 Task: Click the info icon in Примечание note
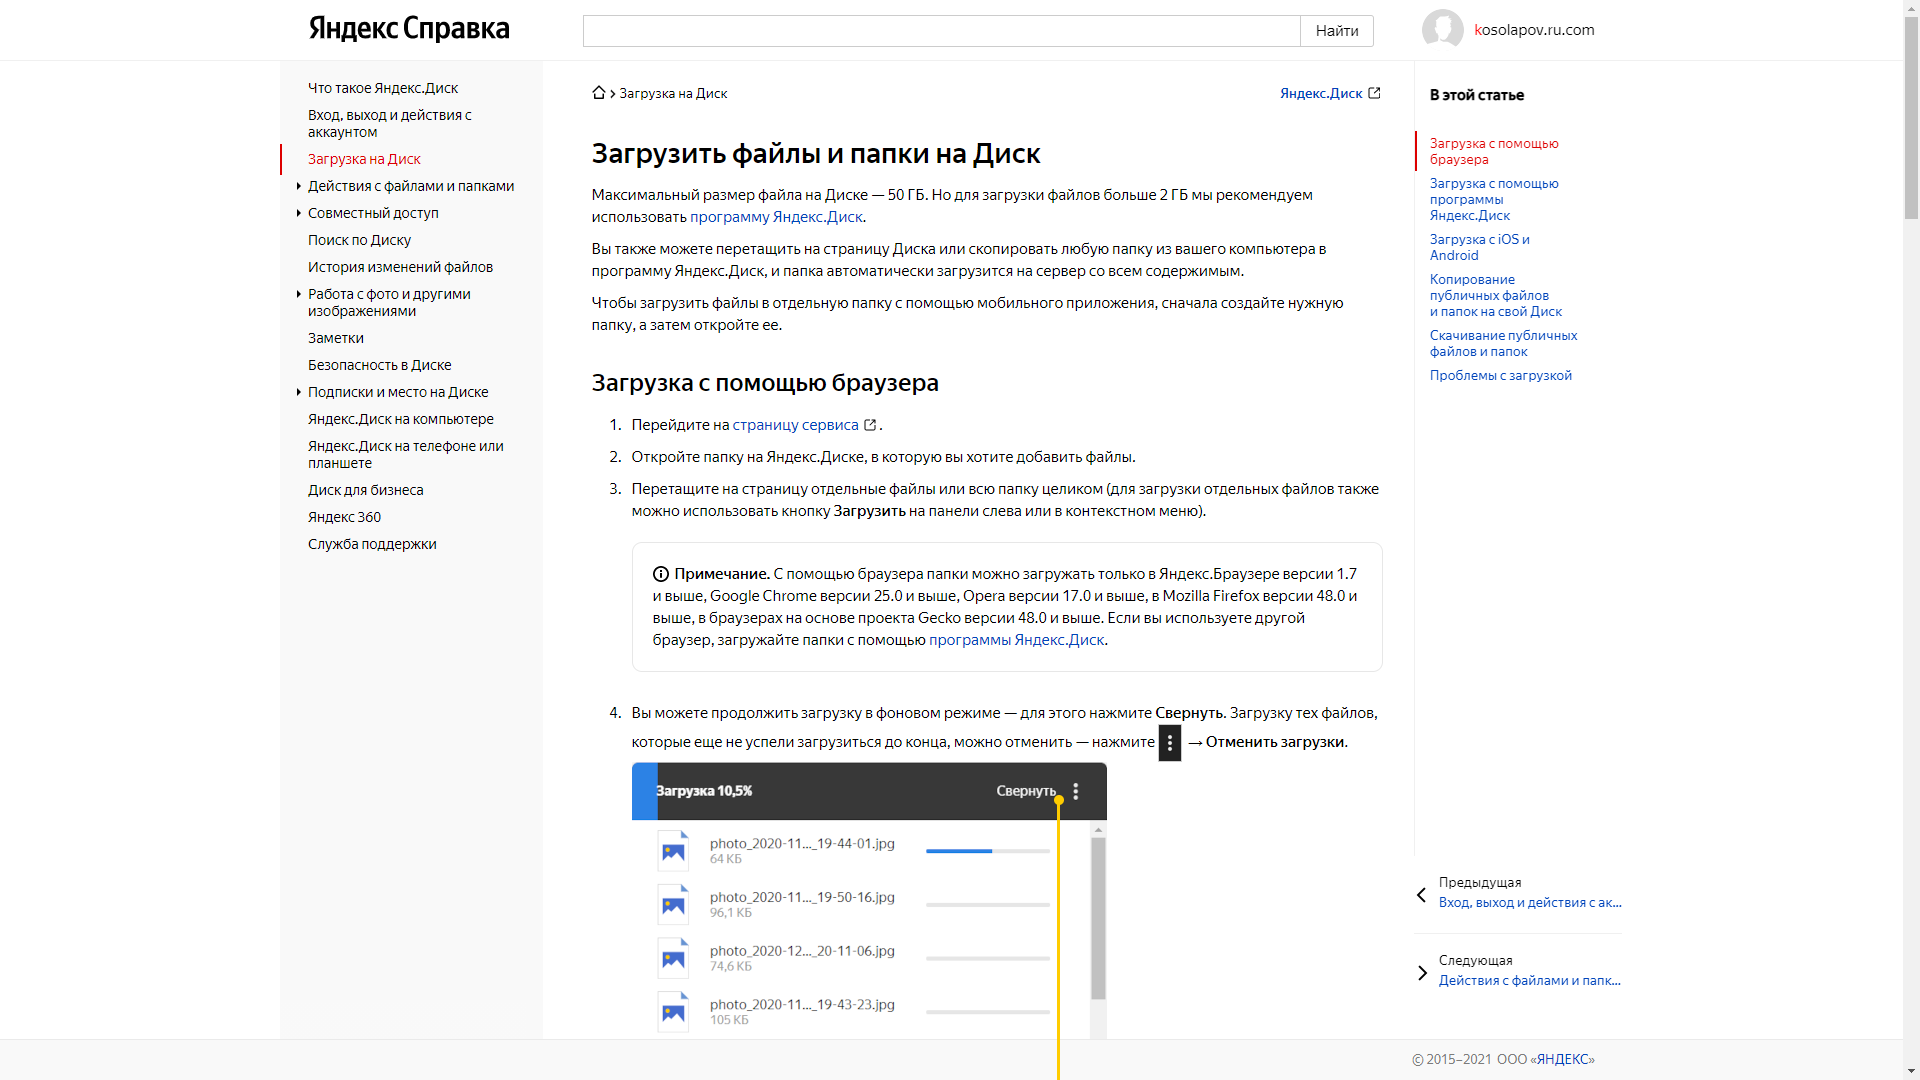[661, 574]
